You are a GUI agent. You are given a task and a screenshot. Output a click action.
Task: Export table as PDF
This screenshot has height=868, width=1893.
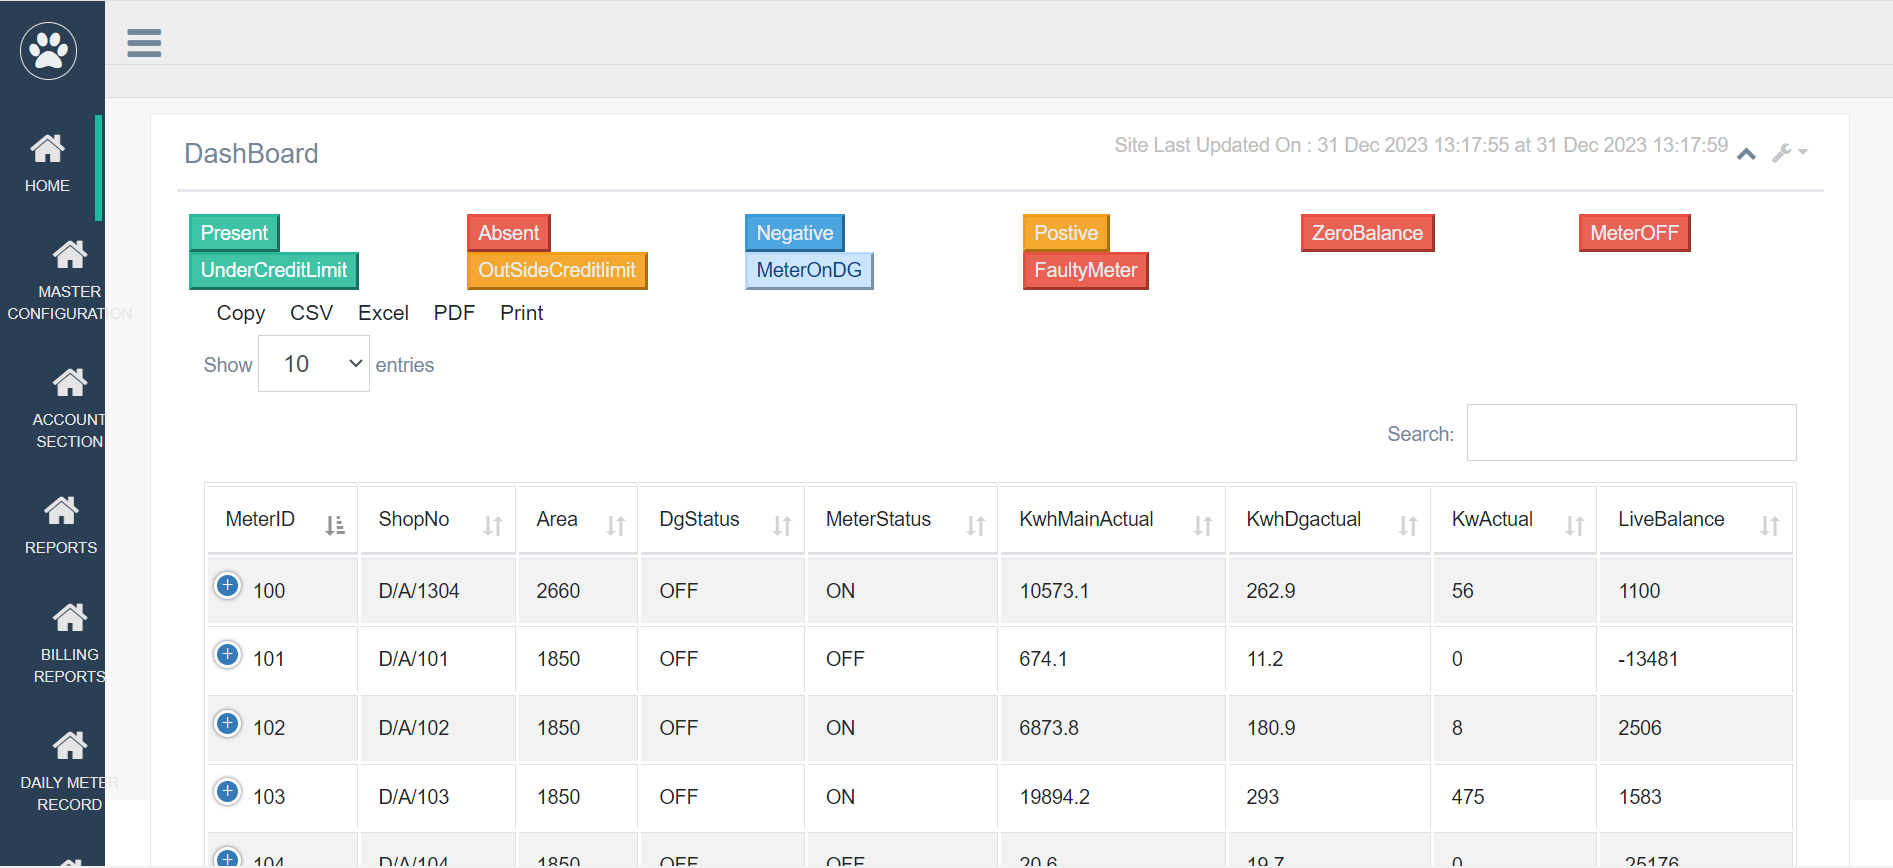454,313
